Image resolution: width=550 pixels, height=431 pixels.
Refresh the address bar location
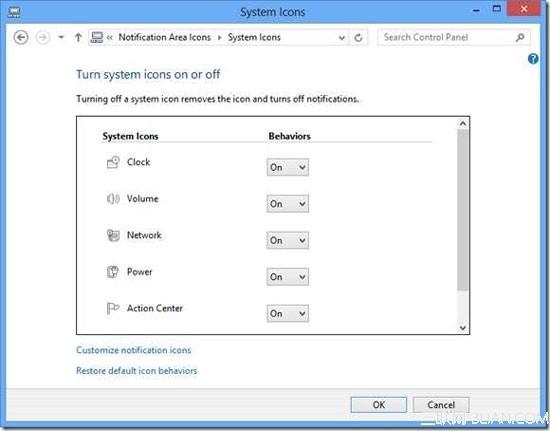(358, 38)
